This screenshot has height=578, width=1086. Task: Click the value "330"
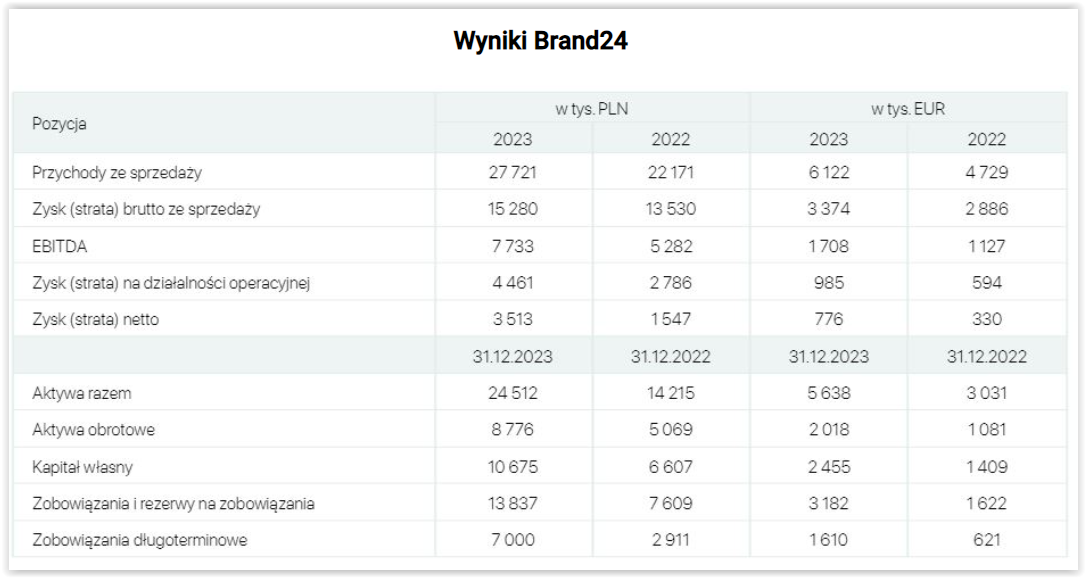click(986, 319)
